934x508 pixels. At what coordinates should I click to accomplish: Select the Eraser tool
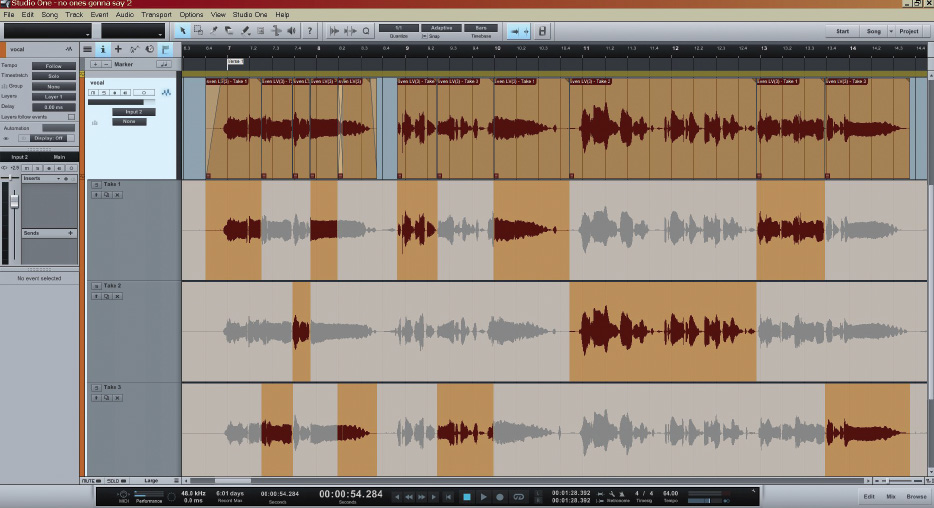(x=229, y=31)
